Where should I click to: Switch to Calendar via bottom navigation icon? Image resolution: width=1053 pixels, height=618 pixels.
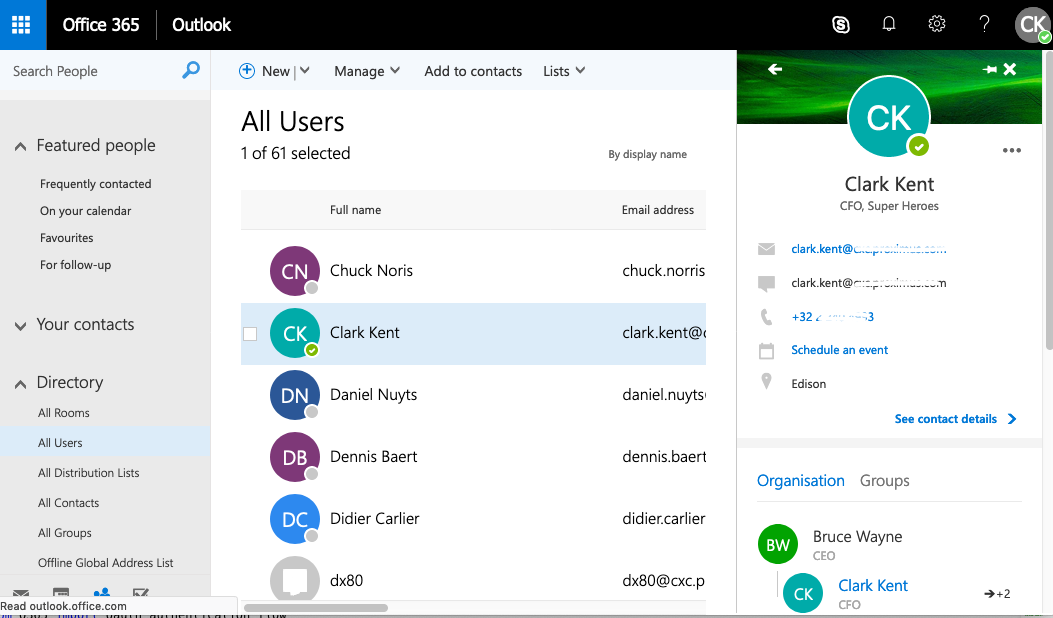[61, 592]
